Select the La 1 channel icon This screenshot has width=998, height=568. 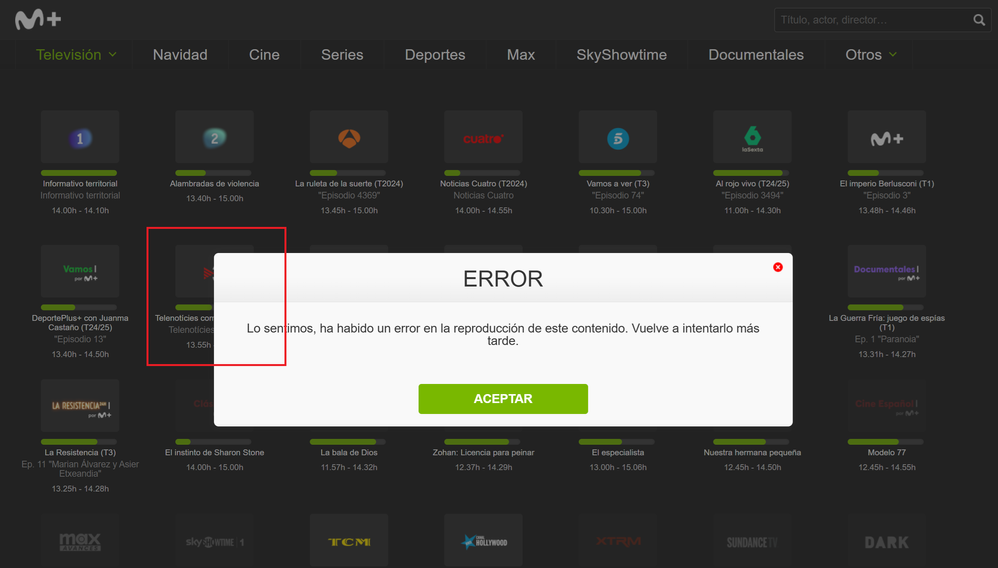point(80,137)
